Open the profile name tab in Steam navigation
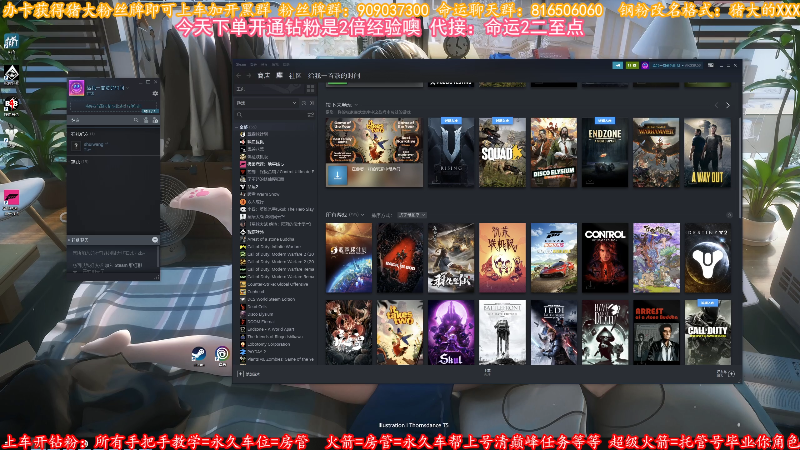The width and height of the screenshot is (800, 450). point(334,76)
